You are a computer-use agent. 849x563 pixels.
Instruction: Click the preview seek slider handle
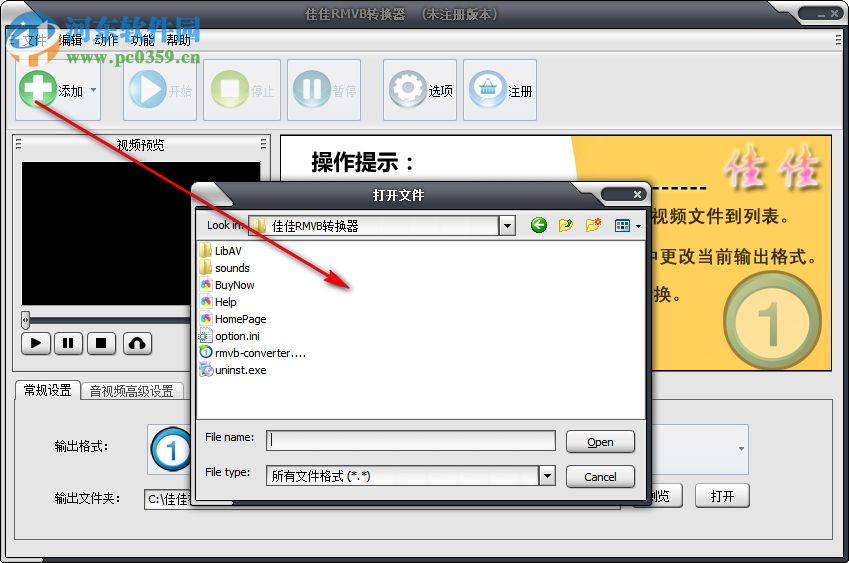click(x=25, y=320)
